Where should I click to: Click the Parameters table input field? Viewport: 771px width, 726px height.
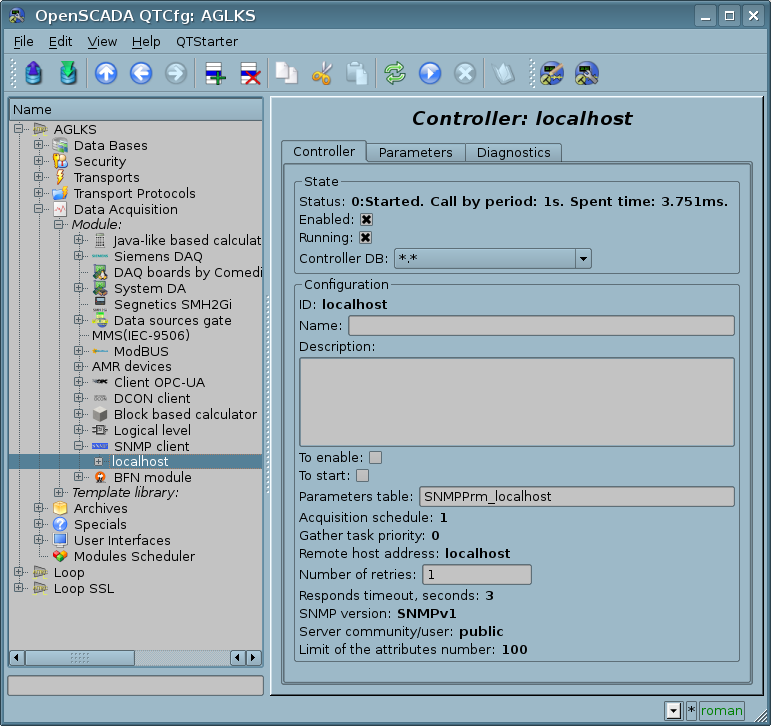point(577,496)
